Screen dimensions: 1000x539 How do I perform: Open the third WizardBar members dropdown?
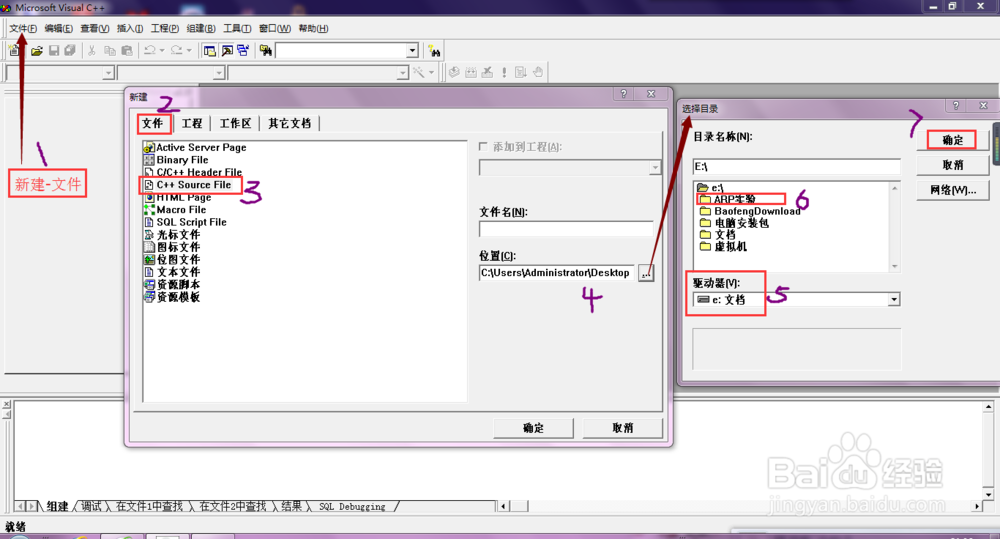(x=402, y=73)
